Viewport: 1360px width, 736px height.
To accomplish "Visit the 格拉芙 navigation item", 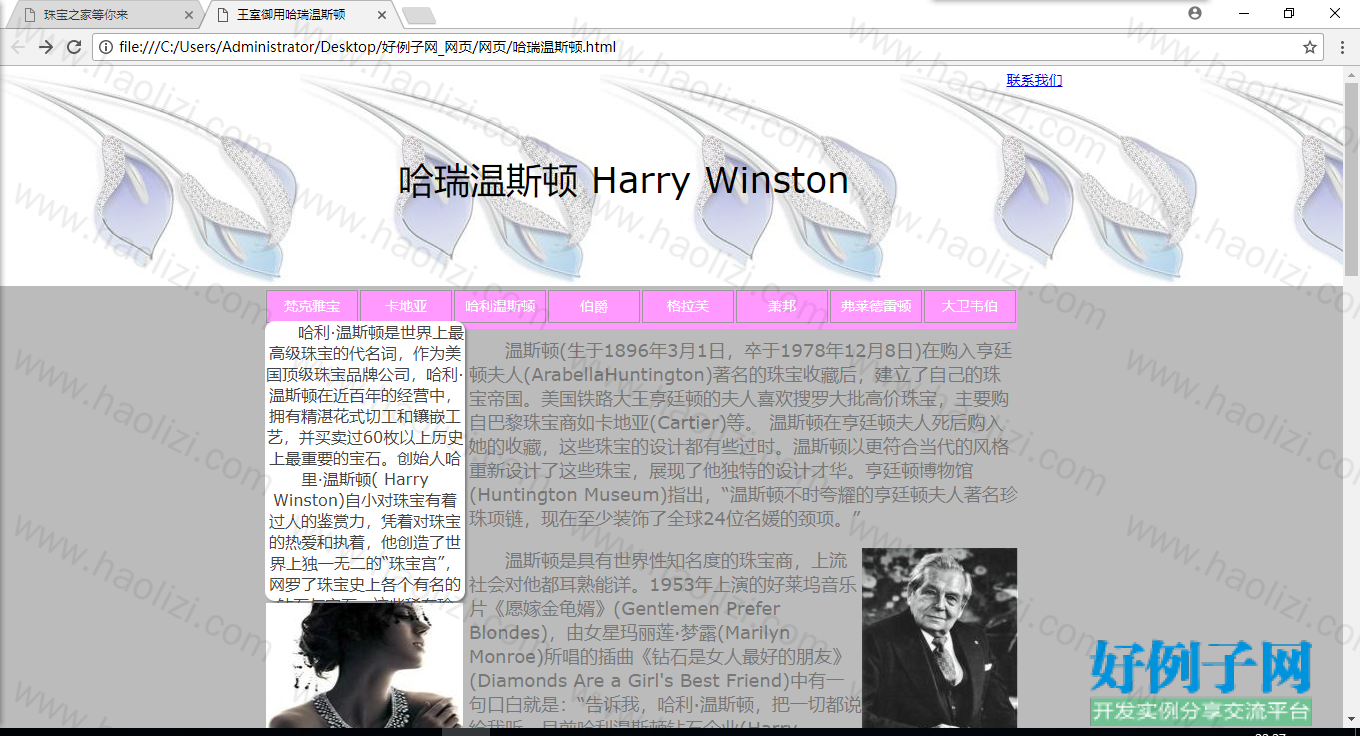I will coord(688,306).
